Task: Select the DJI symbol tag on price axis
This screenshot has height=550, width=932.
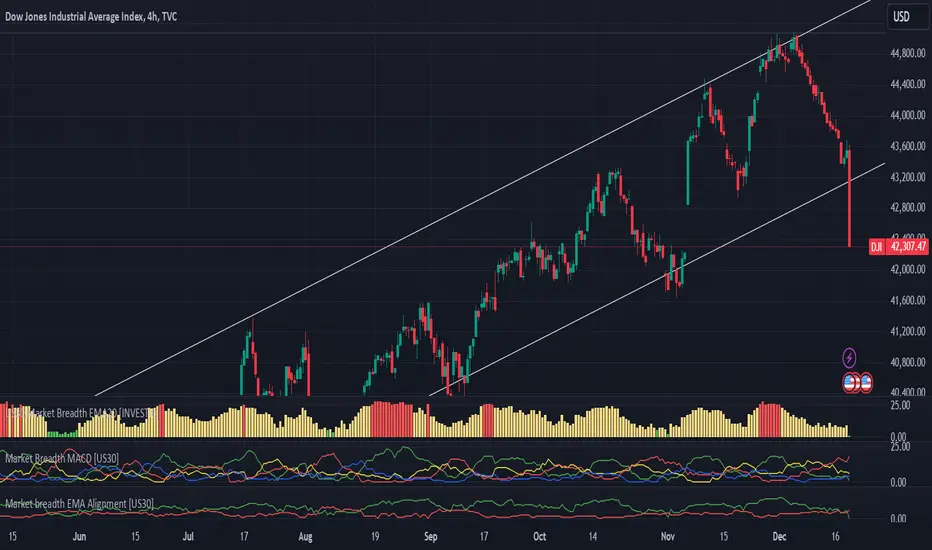Action: [876, 246]
